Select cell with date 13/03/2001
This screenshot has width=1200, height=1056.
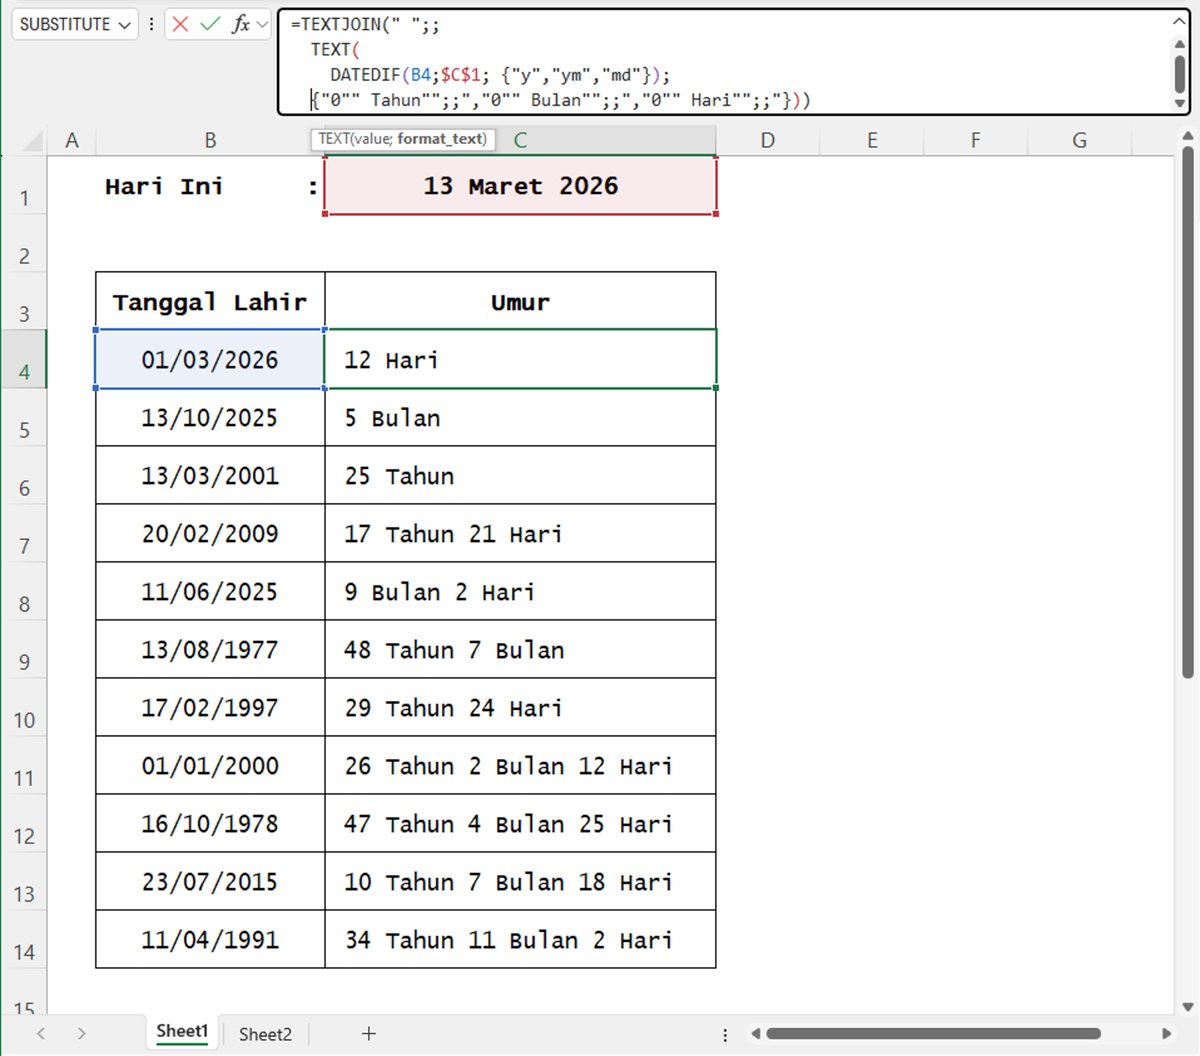click(210, 476)
